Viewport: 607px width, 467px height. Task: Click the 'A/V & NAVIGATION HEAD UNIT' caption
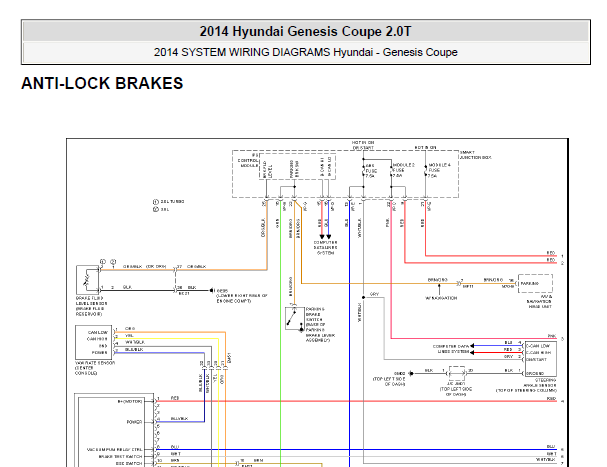(x=539, y=301)
